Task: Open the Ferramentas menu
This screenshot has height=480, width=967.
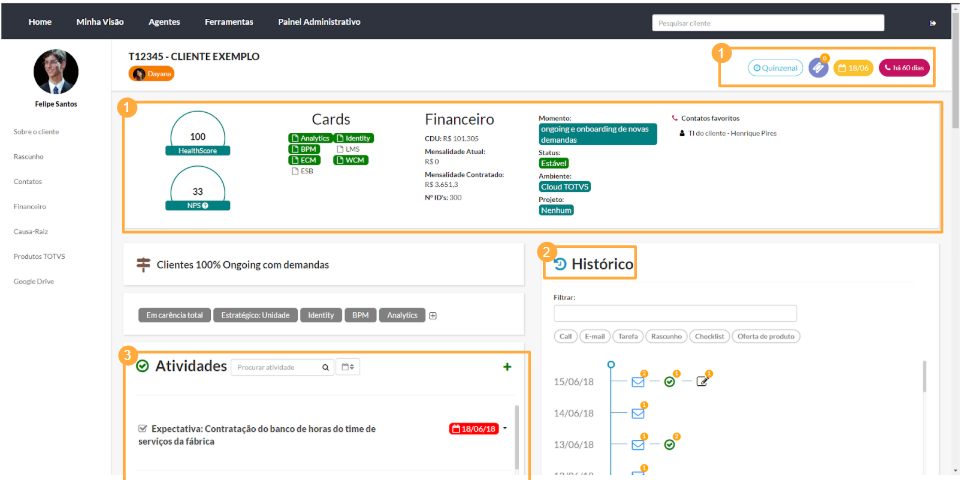Action: pos(229,22)
